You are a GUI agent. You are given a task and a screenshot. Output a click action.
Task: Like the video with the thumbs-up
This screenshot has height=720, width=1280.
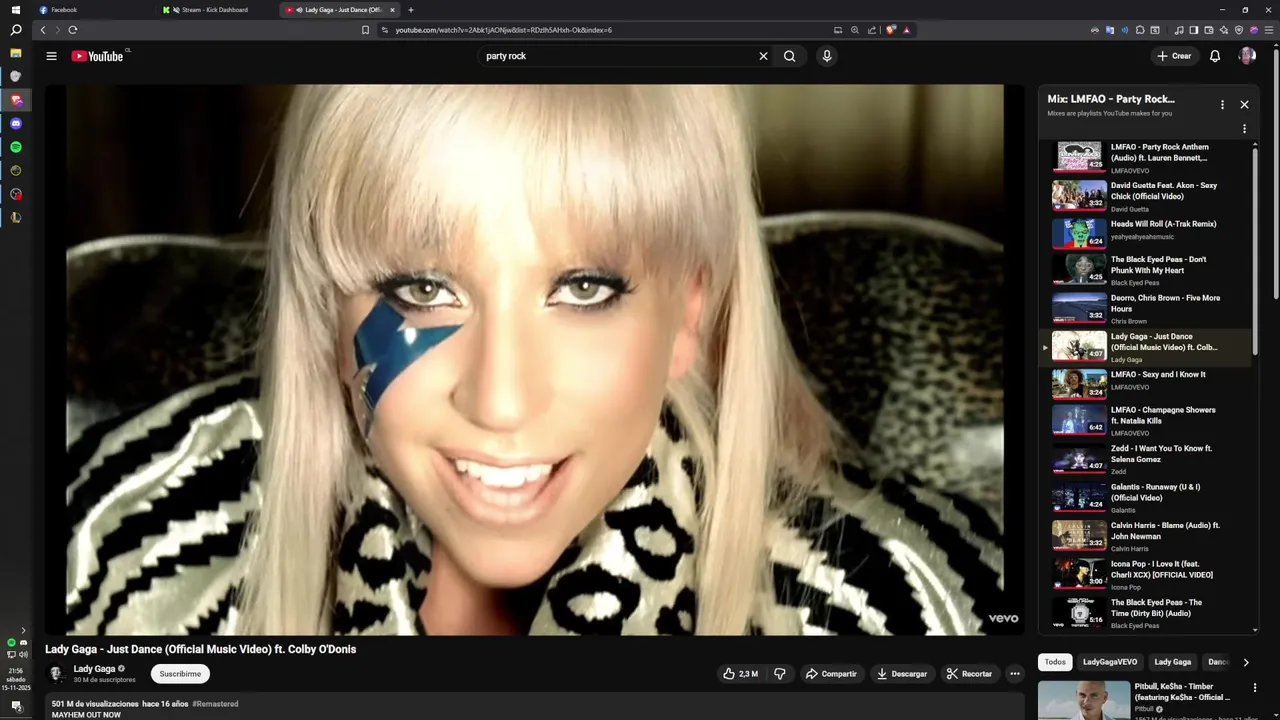740,674
